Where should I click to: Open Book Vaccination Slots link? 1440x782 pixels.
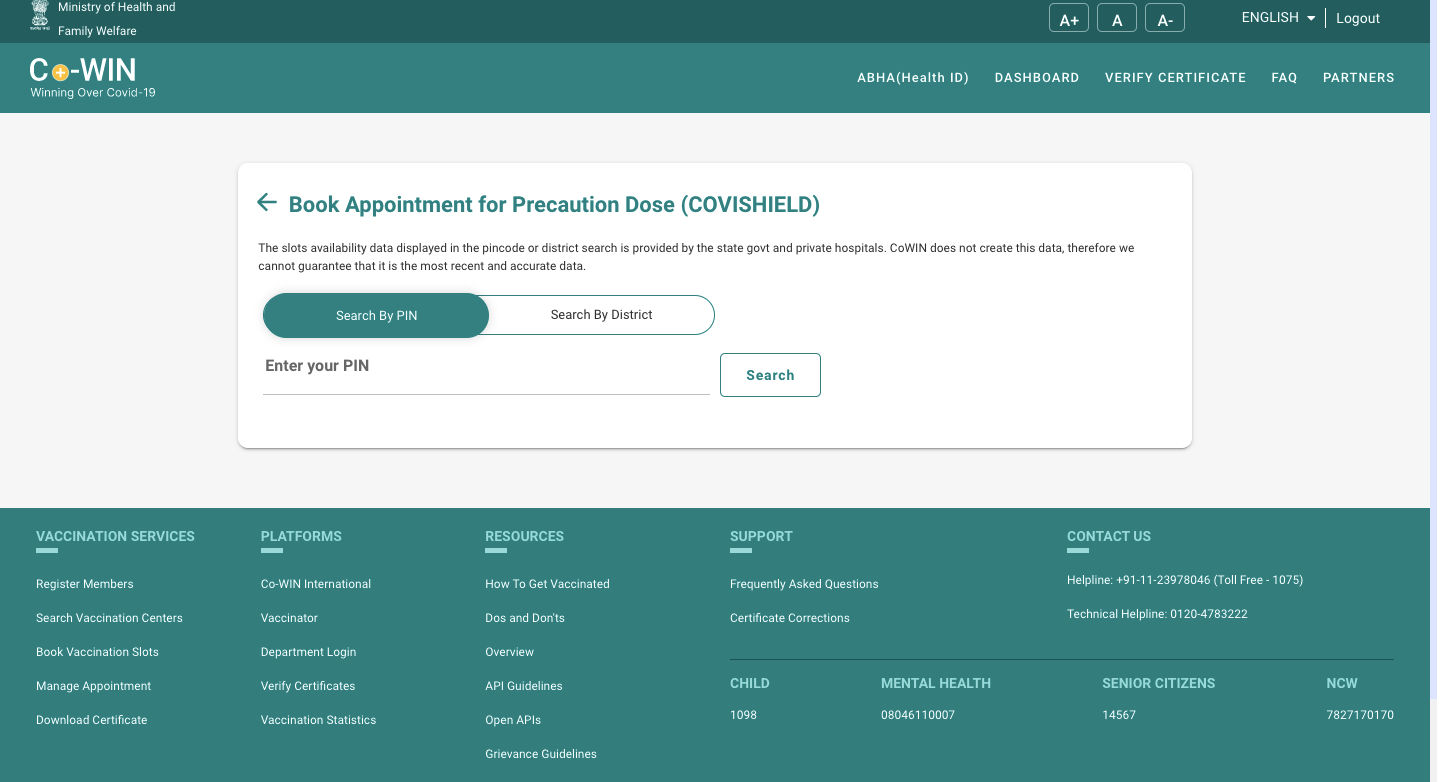pyautogui.click(x=97, y=652)
